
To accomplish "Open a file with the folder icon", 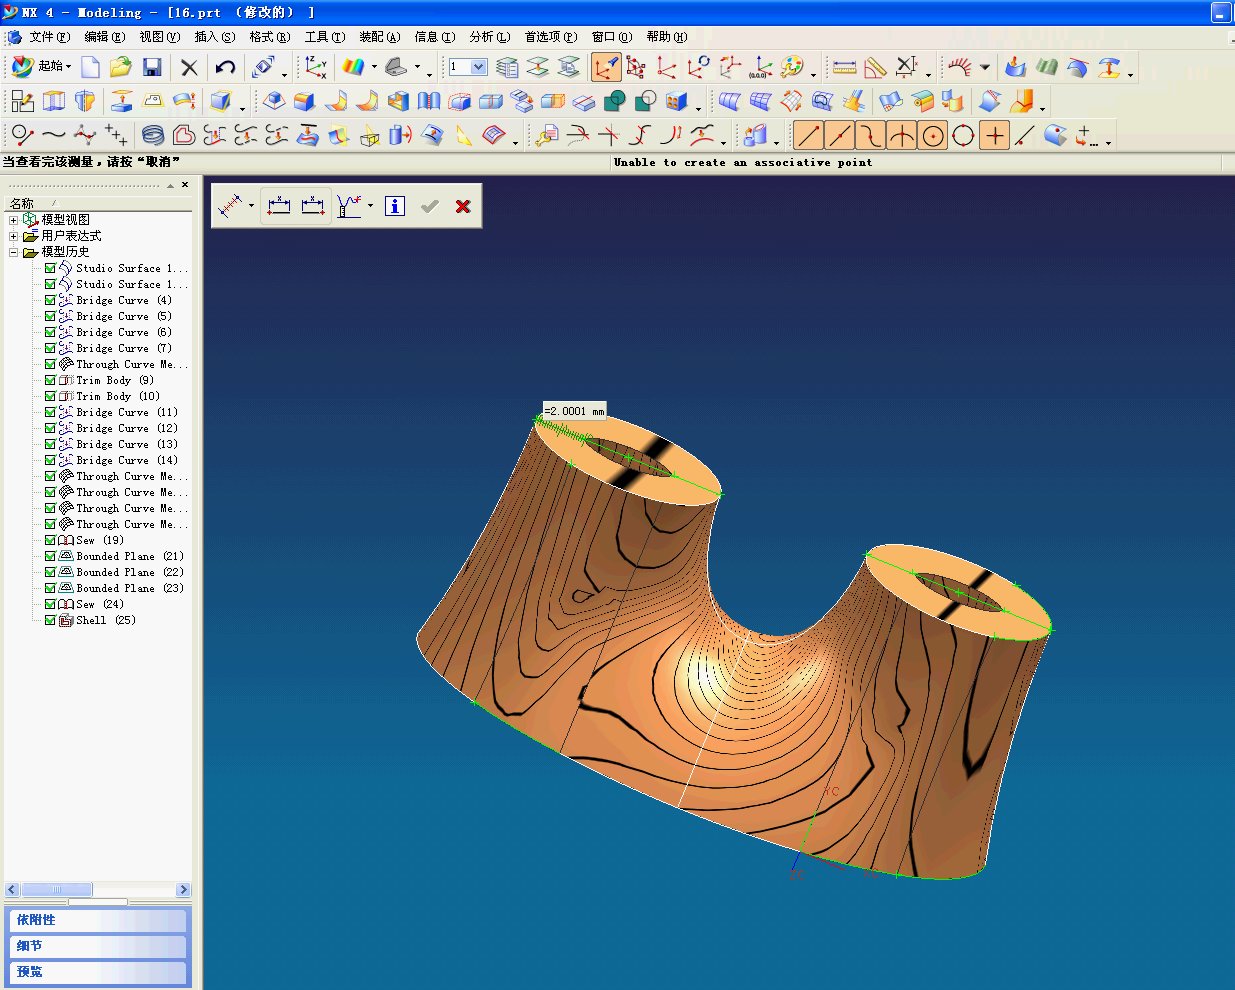I will coord(121,67).
